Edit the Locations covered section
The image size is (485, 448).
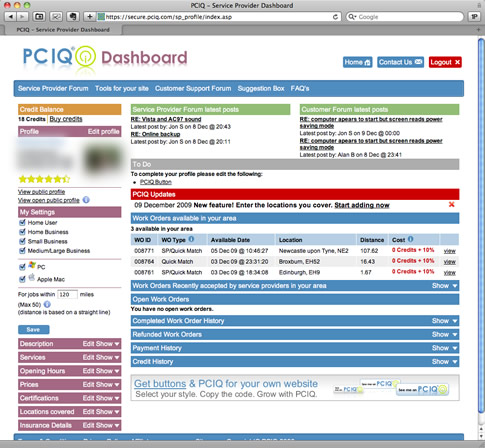coord(89,412)
